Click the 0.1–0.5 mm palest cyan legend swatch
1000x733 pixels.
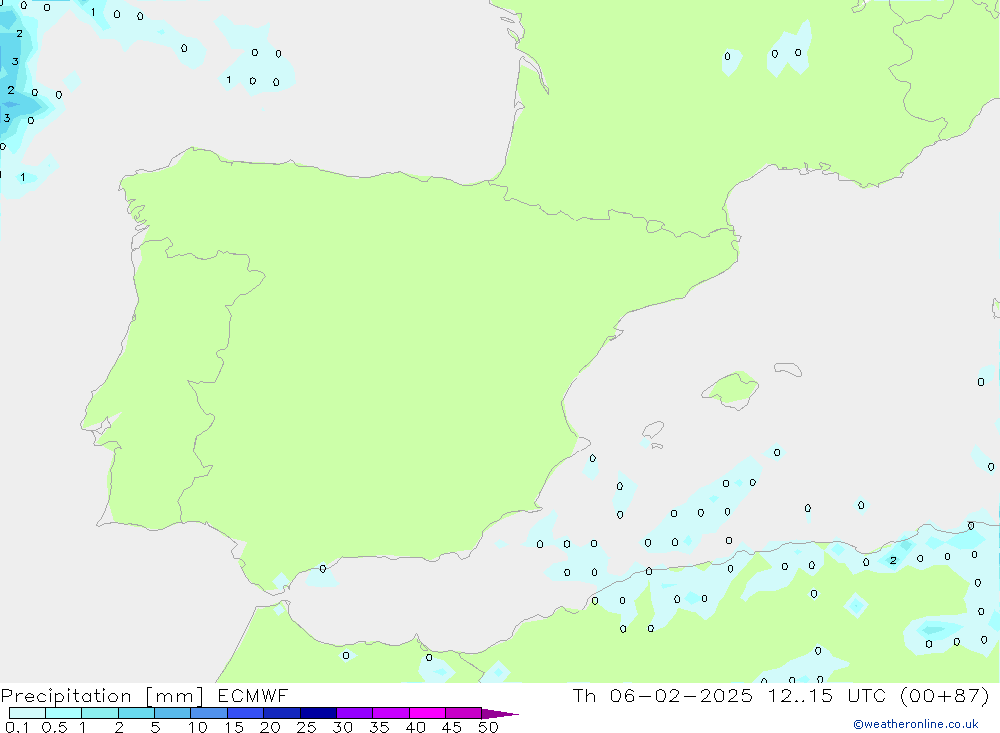coord(27,713)
